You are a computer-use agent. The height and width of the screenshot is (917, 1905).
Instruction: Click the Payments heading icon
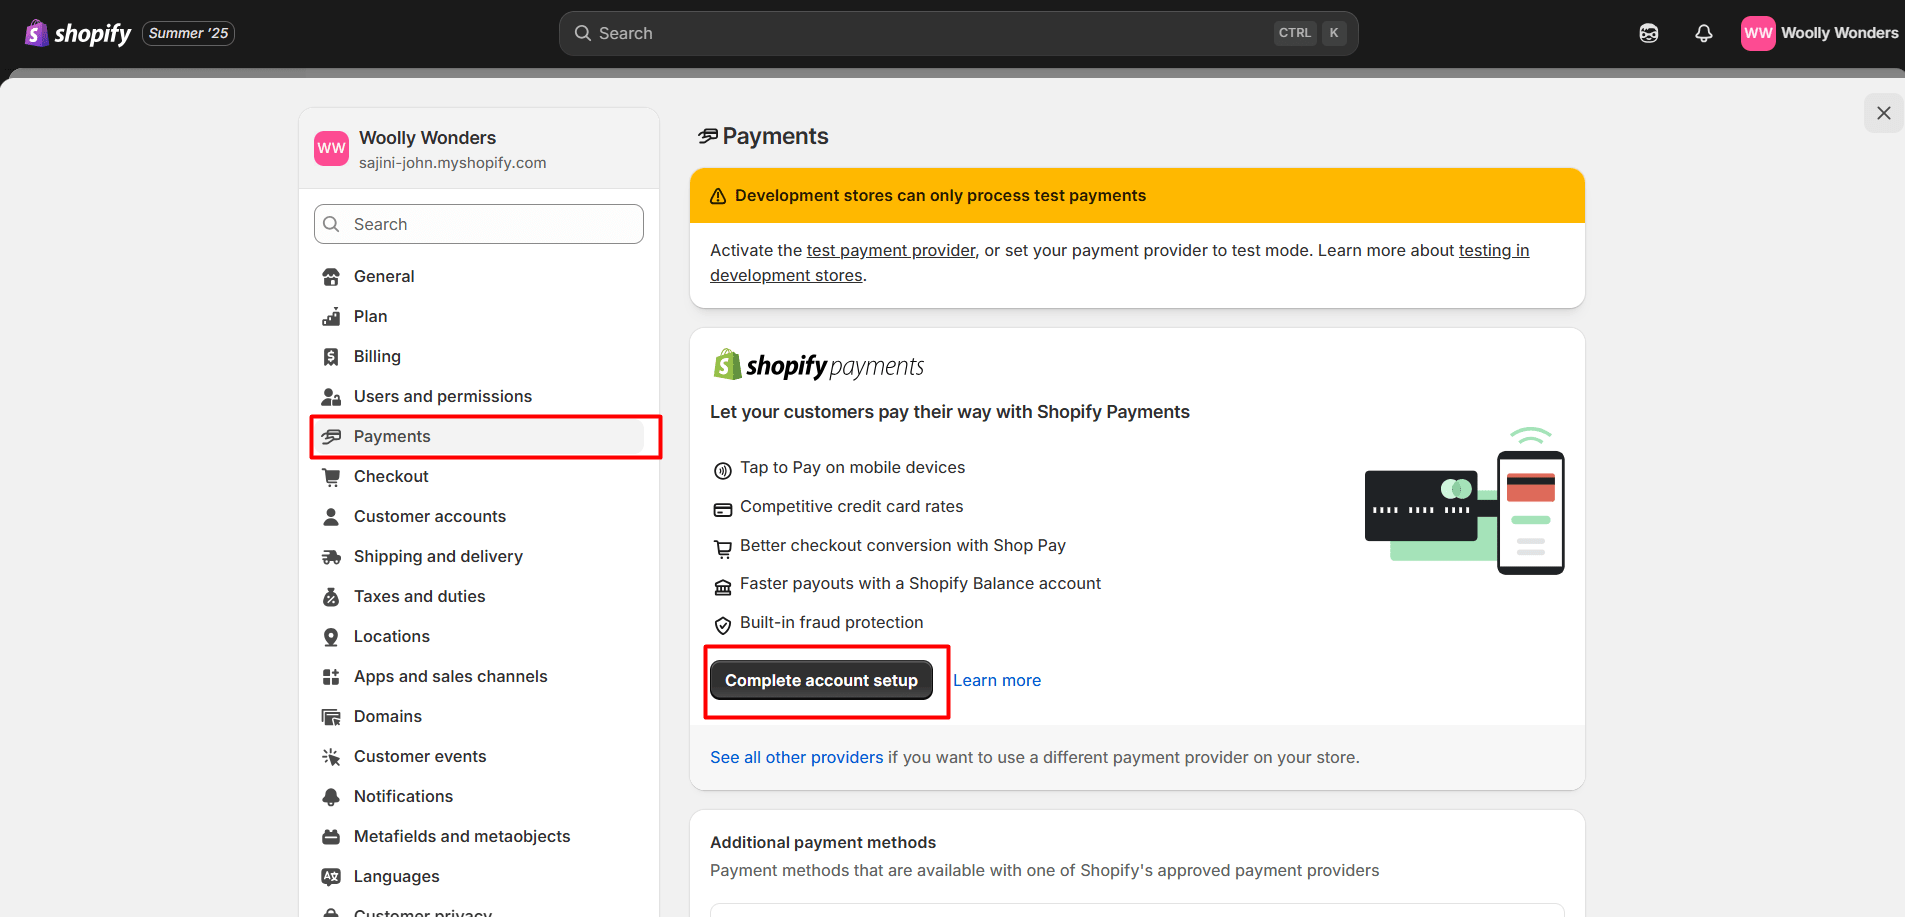point(708,136)
